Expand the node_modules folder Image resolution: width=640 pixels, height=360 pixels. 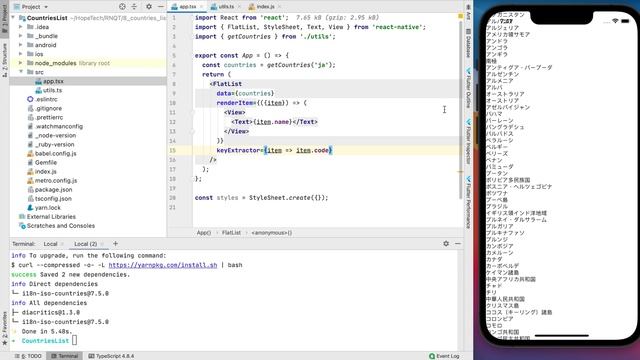(20, 63)
